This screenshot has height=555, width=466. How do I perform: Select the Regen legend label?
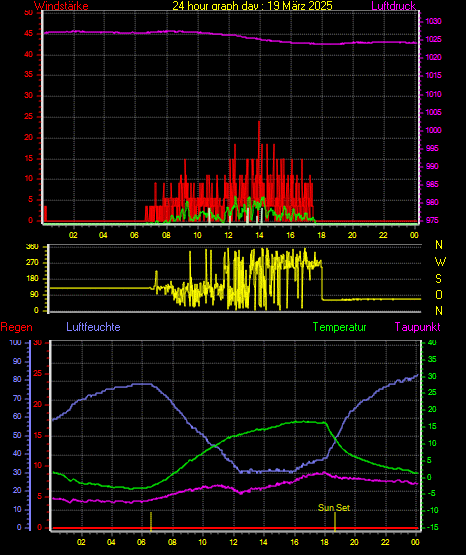16,327
